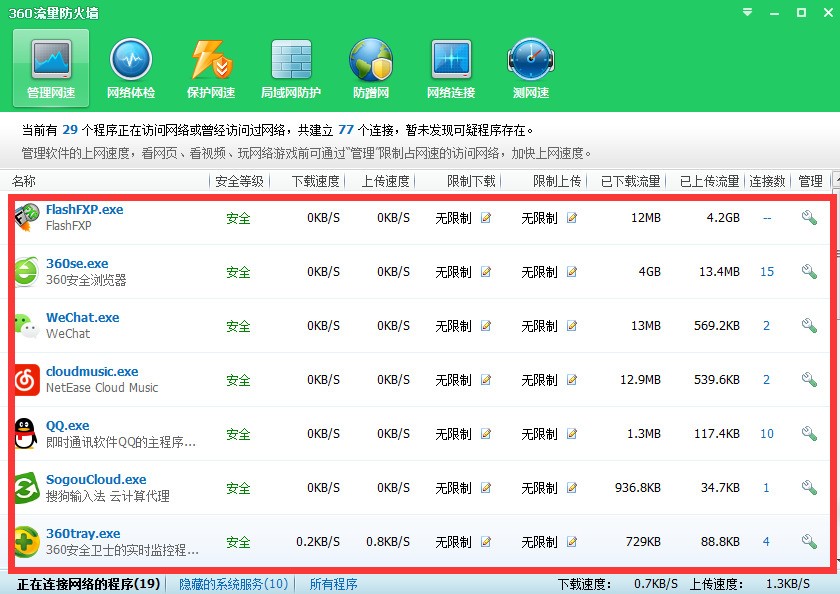
Task: Edit upload limit for 360se.exe
Action: click(x=572, y=272)
